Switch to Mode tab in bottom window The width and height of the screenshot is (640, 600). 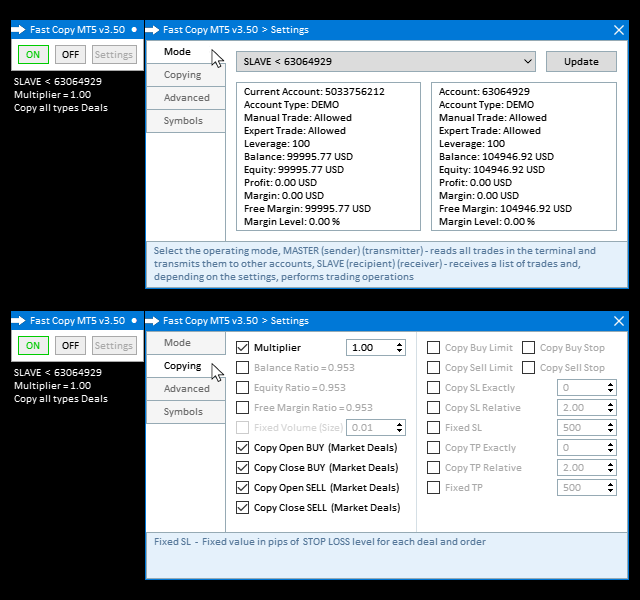[185, 343]
